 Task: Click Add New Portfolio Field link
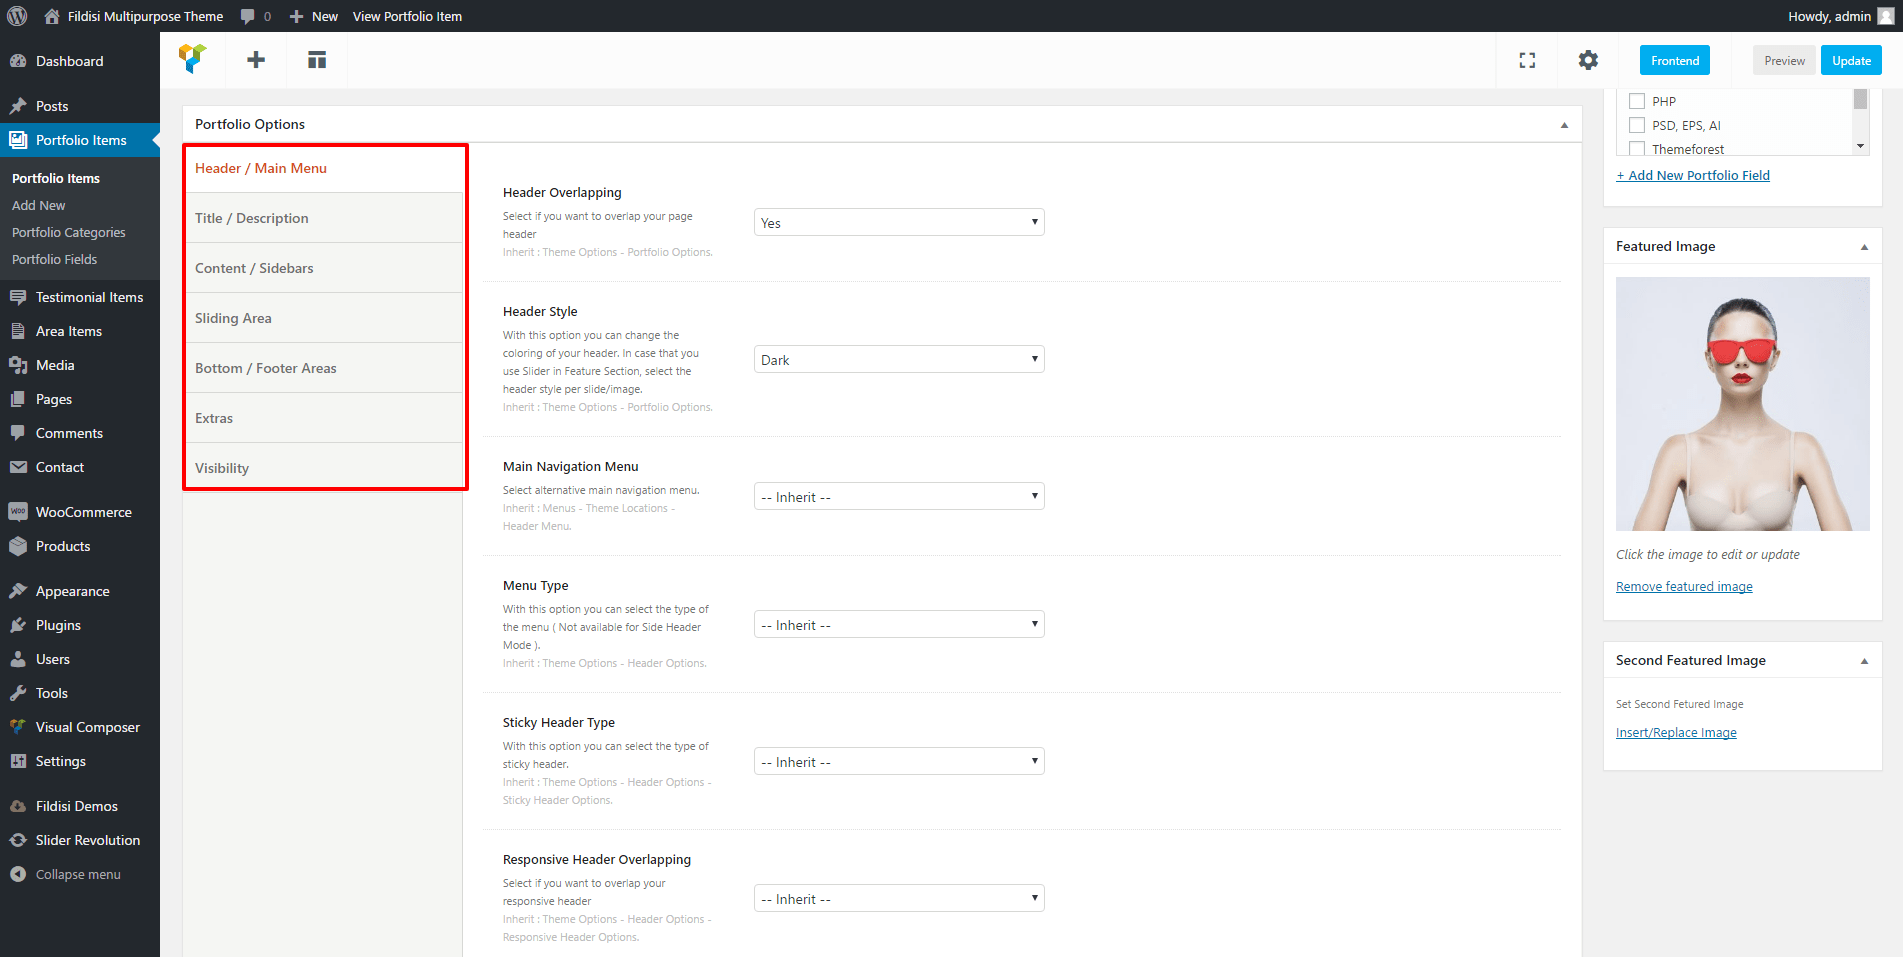(x=1693, y=175)
